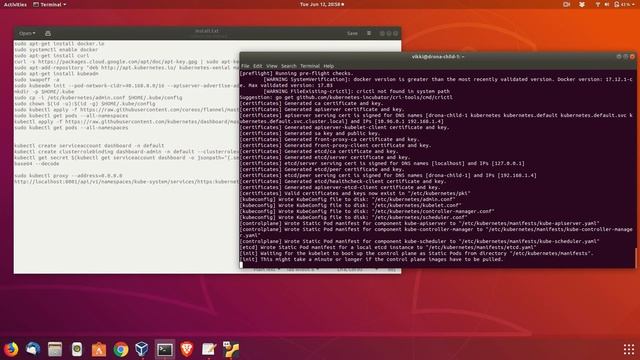Screen dimensions: 640x360
Task: Open gedit's hamburger menu
Action: pyautogui.click(x=369, y=33)
